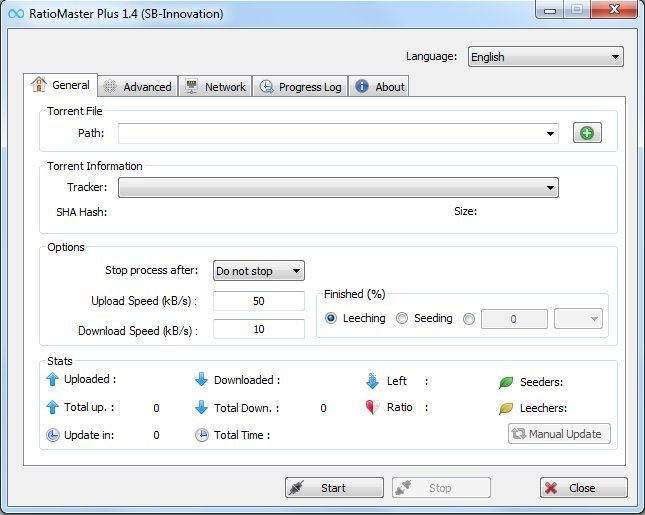This screenshot has height=515, width=645.
Task: Click the plug icon on Start button
Action: (296, 488)
